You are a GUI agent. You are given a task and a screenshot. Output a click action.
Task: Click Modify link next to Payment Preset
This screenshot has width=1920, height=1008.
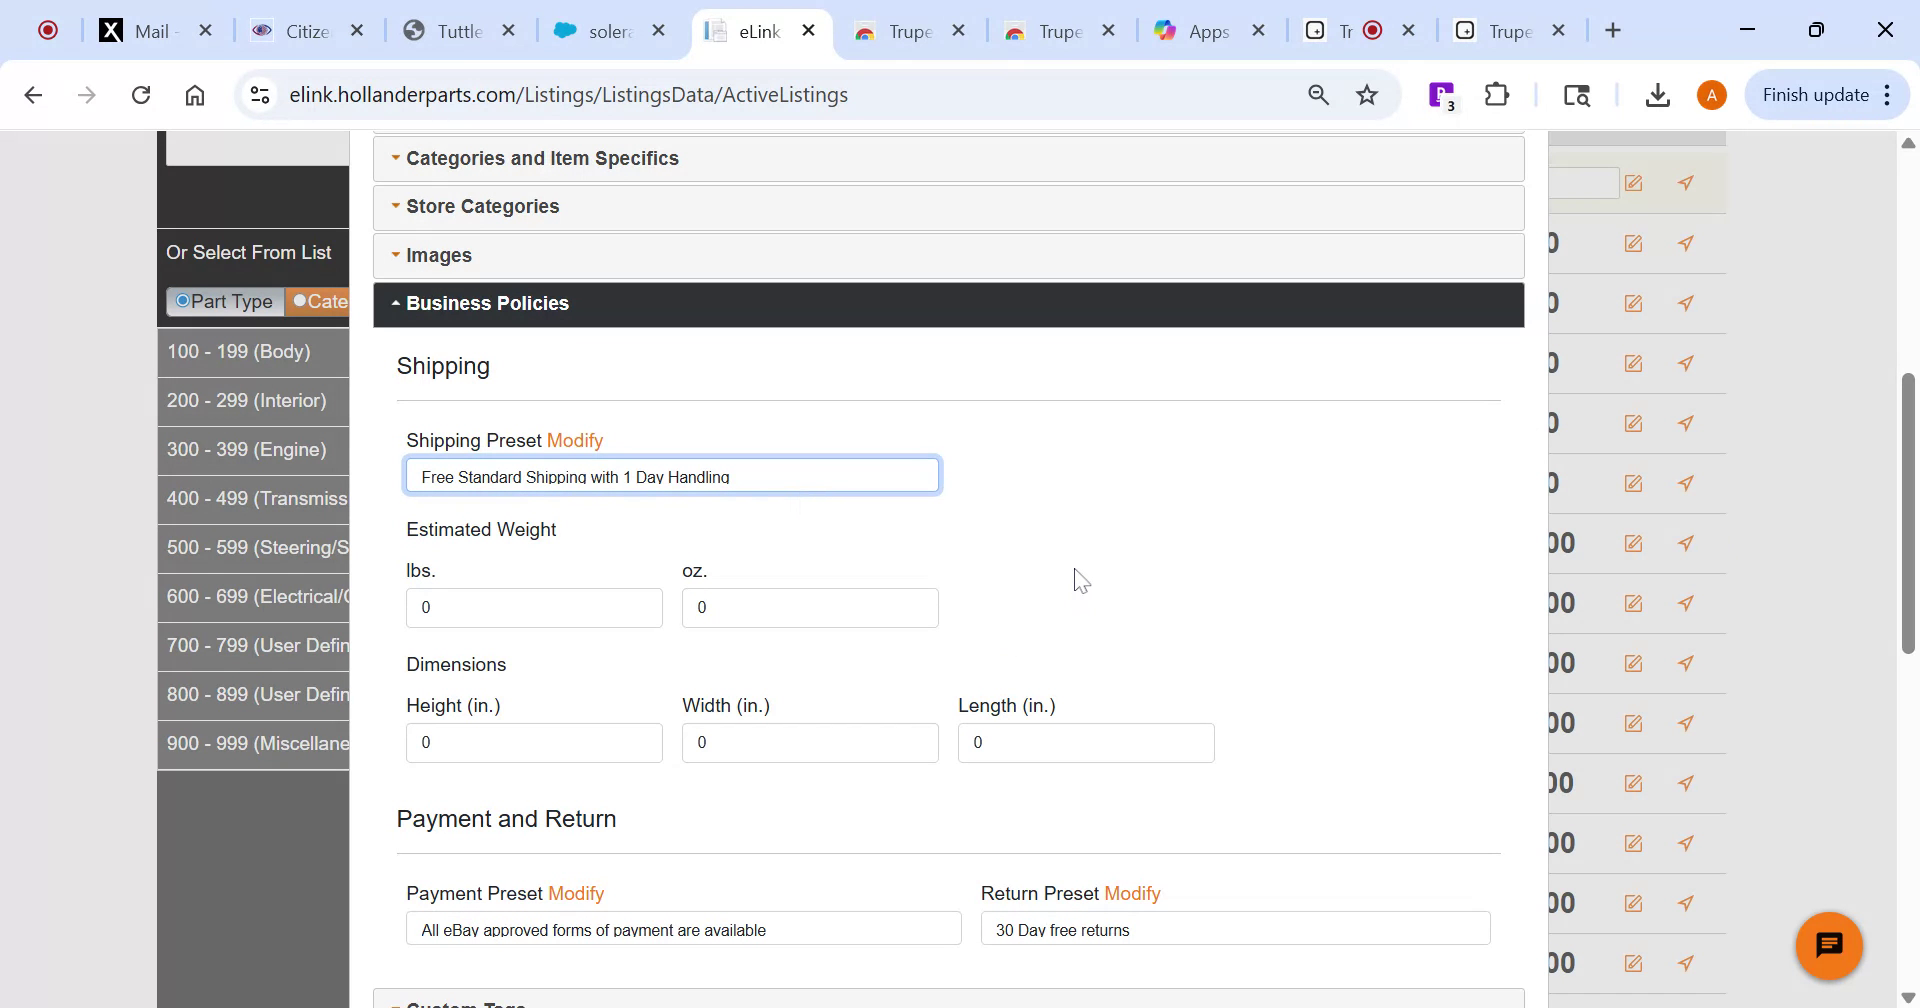(x=576, y=893)
